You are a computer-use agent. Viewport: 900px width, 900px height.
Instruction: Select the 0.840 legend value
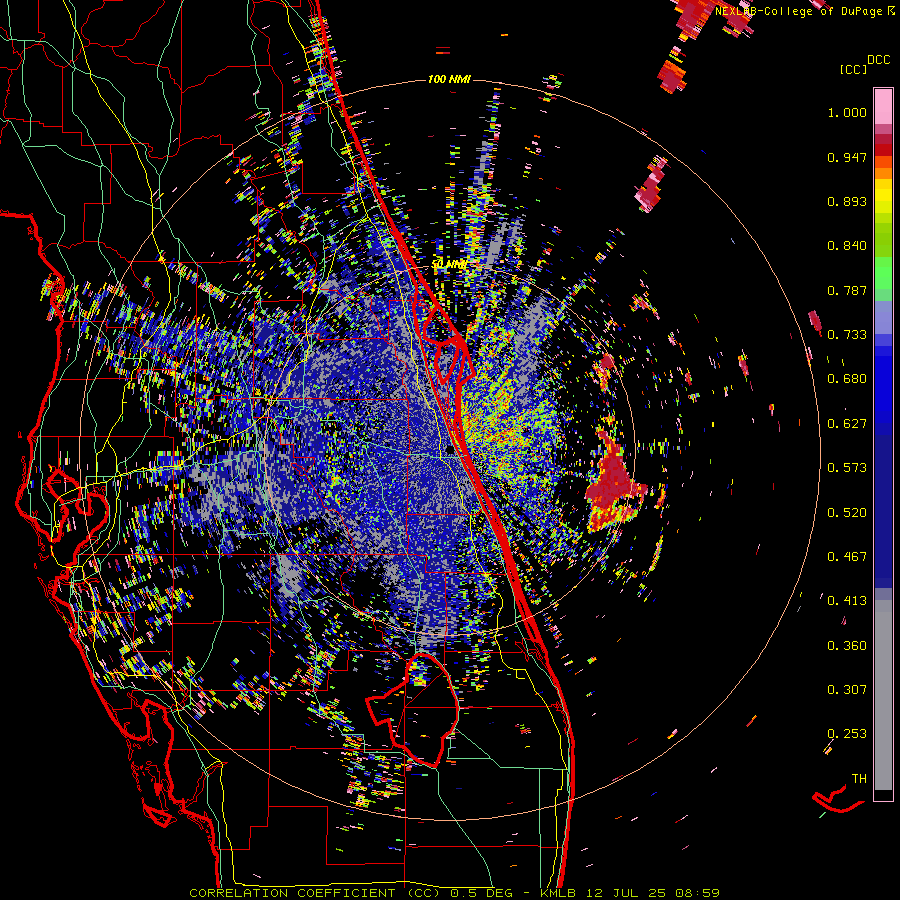[847, 246]
